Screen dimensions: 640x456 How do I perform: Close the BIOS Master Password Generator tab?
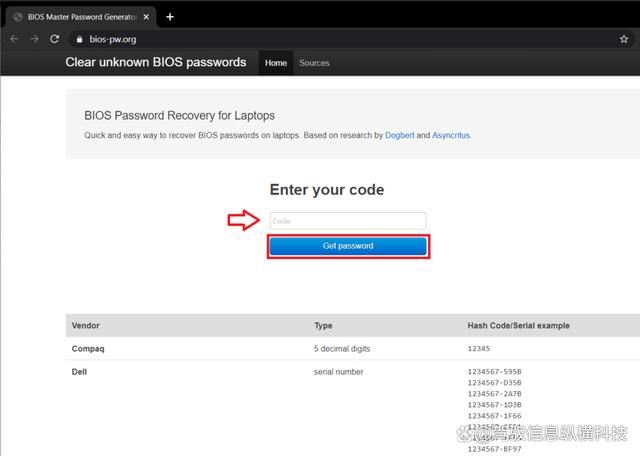pos(146,17)
